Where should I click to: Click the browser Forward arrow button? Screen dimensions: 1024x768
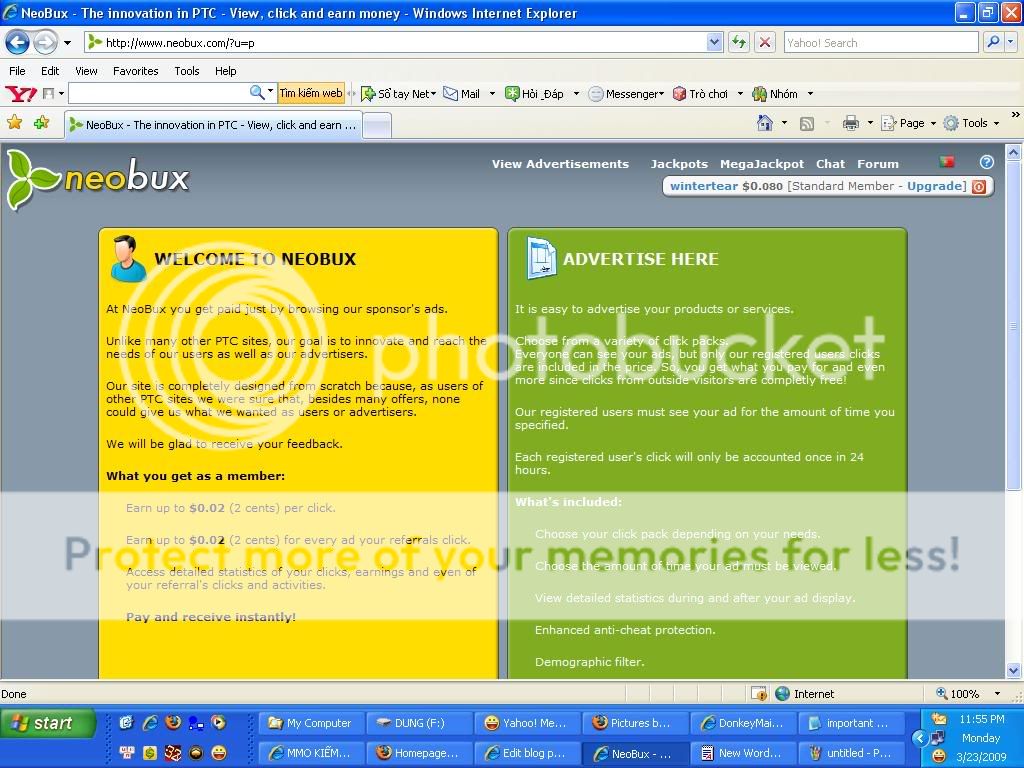click(x=45, y=43)
